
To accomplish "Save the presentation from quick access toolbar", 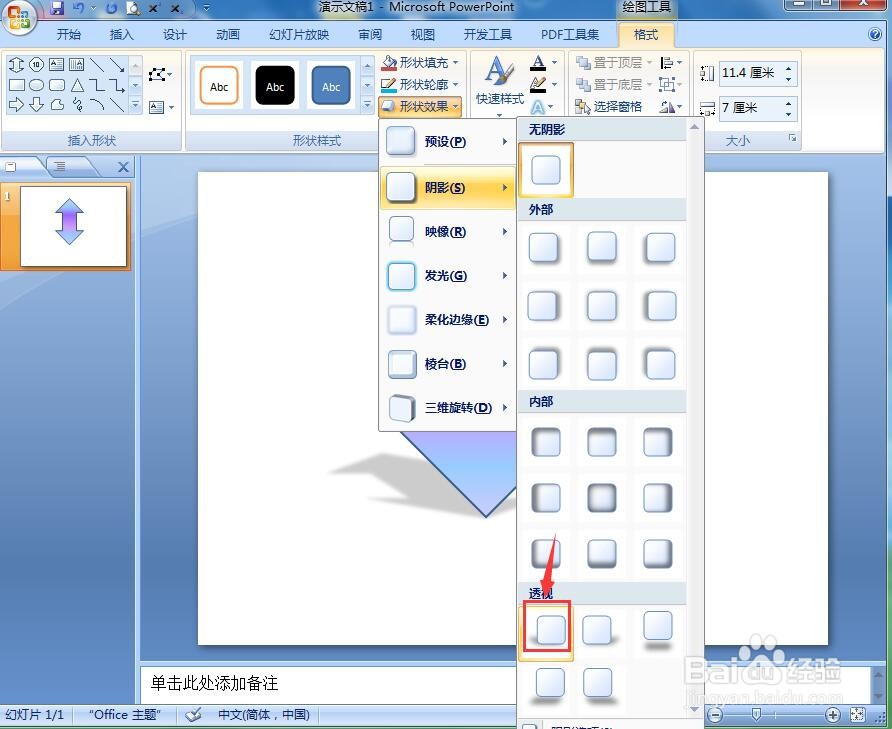I will [57, 7].
